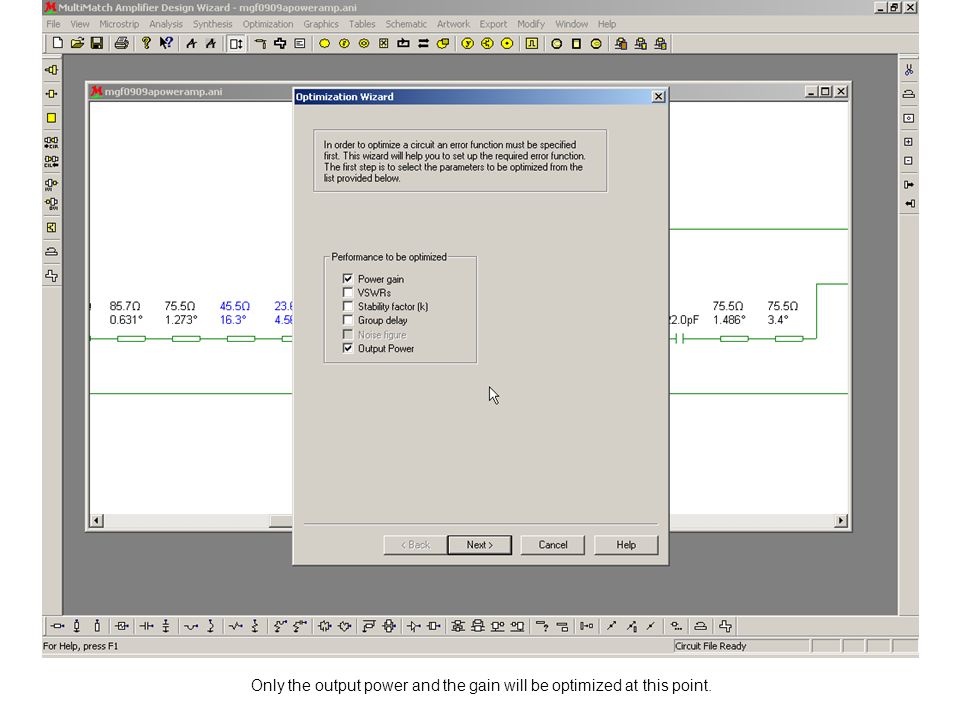
Task: Enable the Stability factor (k) checkbox
Action: tap(348, 306)
